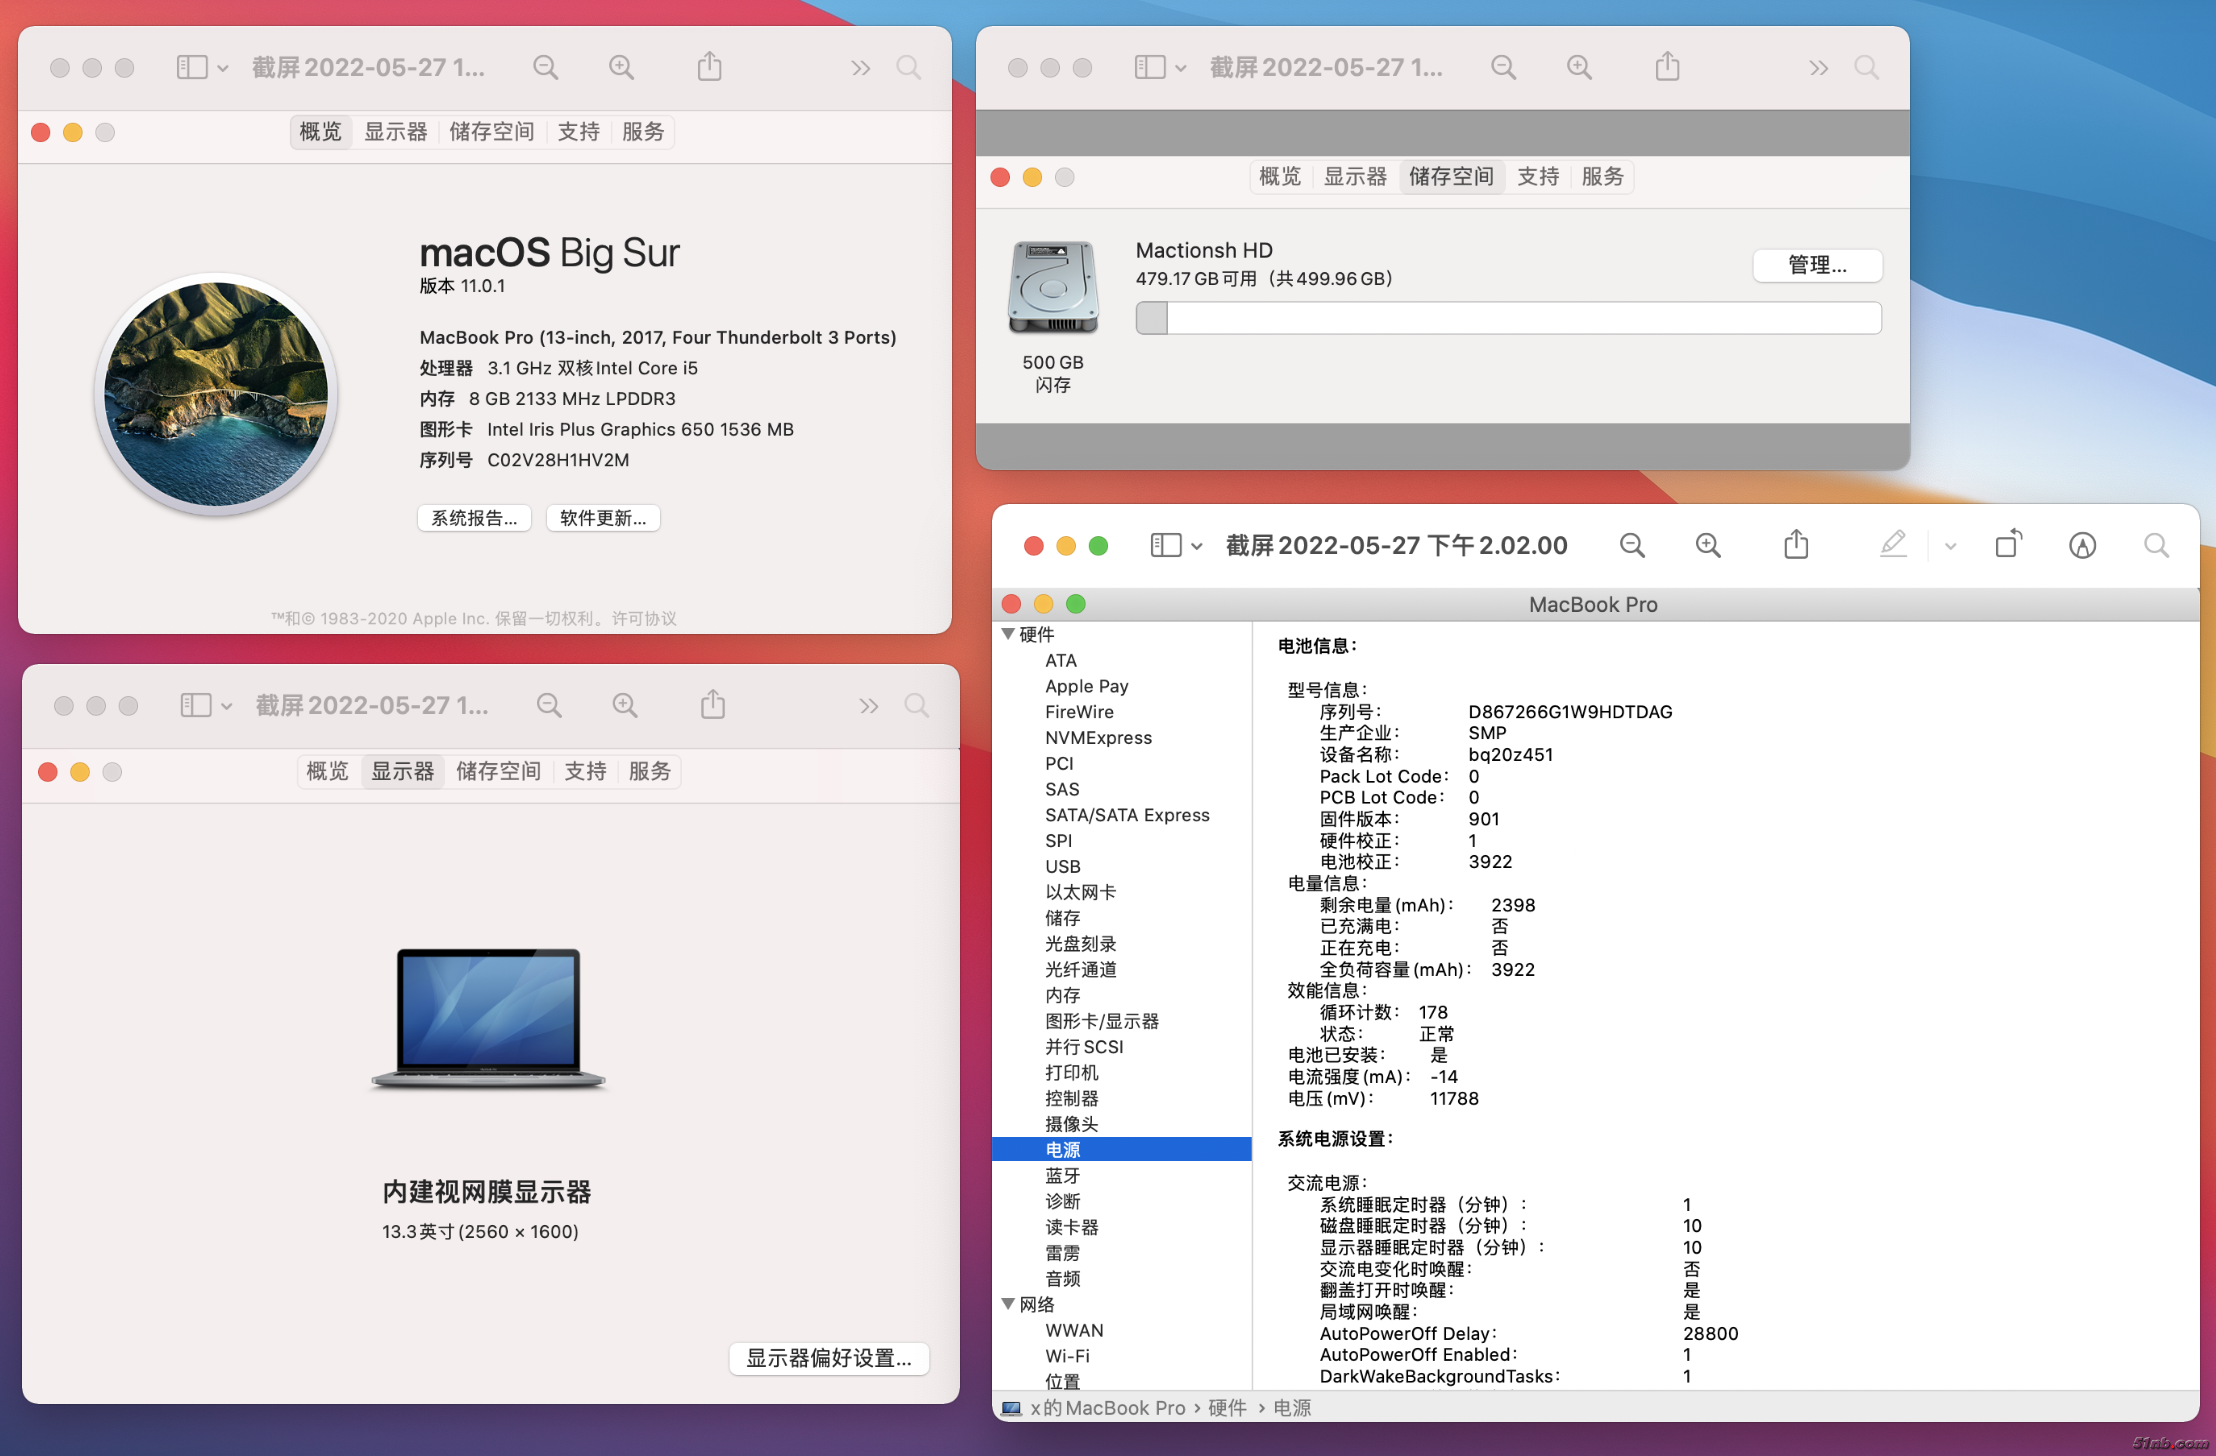The height and width of the screenshot is (1456, 2216).
Task: Open share menu in battery screenshot window
Action: coord(1796,545)
